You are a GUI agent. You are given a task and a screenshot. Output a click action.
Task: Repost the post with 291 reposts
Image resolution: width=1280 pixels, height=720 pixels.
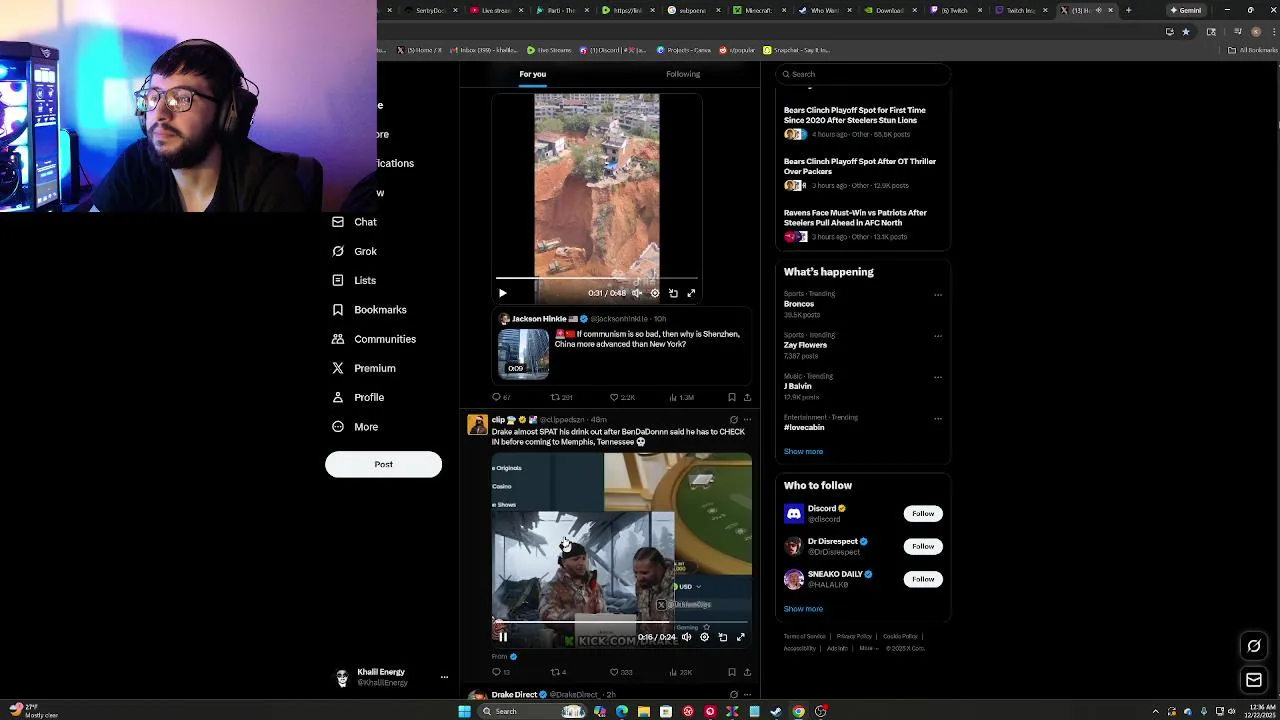click(x=561, y=397)
